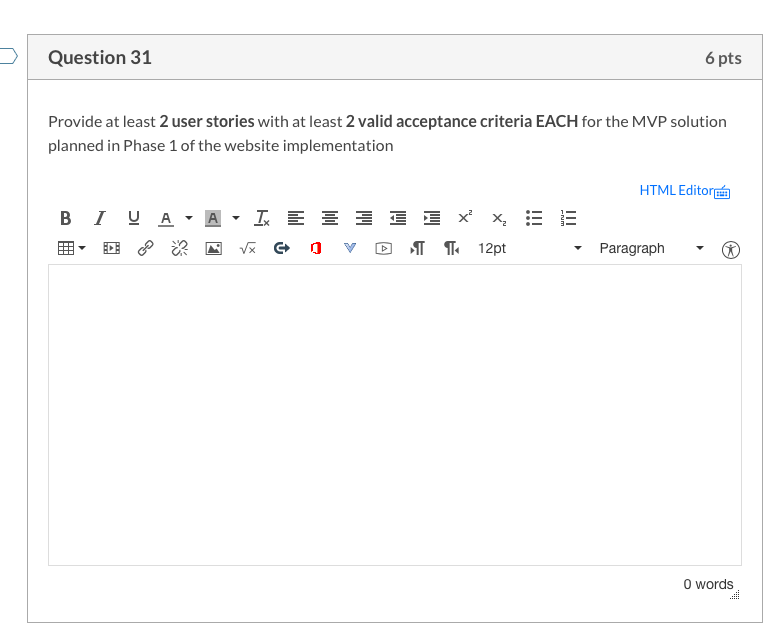Click the blue V-shaped tool icon

point(350,247)
